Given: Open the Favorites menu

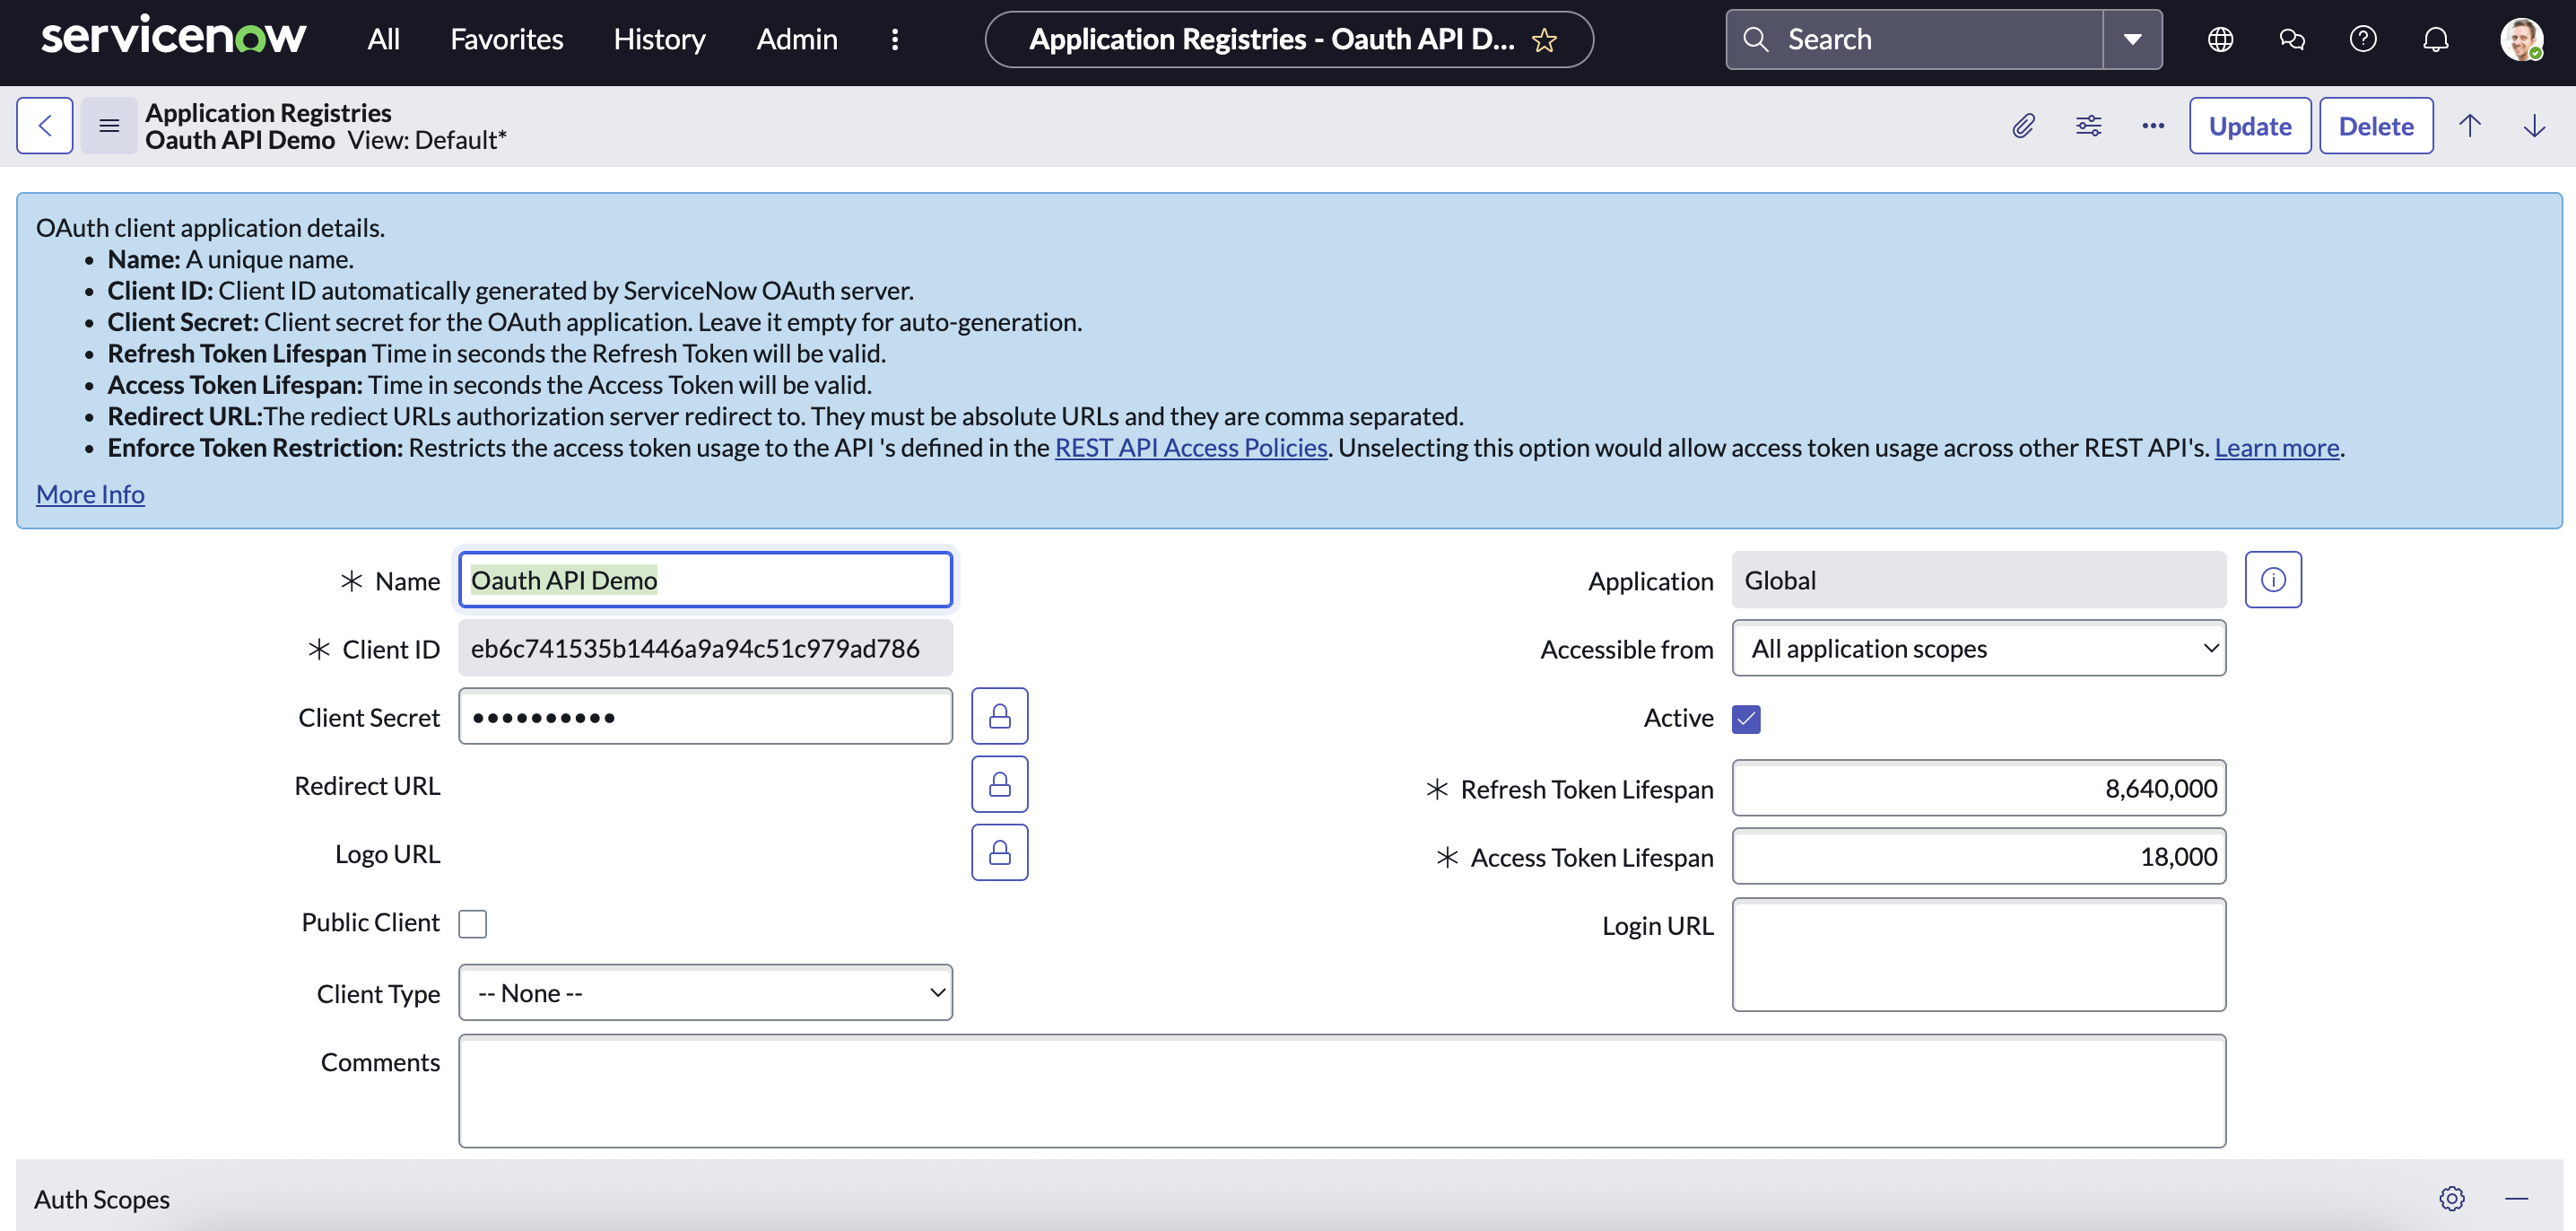Looking at the screenshot, I should pos(506,39).
